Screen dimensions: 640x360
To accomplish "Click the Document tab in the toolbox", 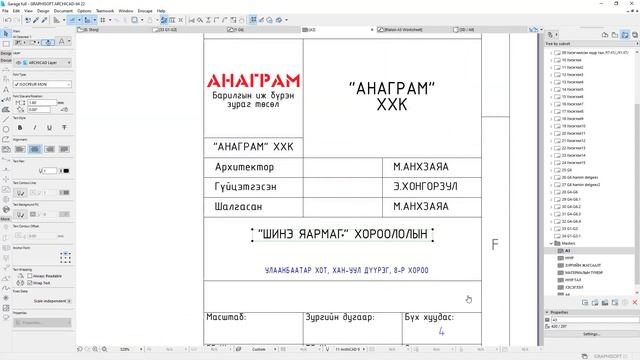I will click(6, 60).
